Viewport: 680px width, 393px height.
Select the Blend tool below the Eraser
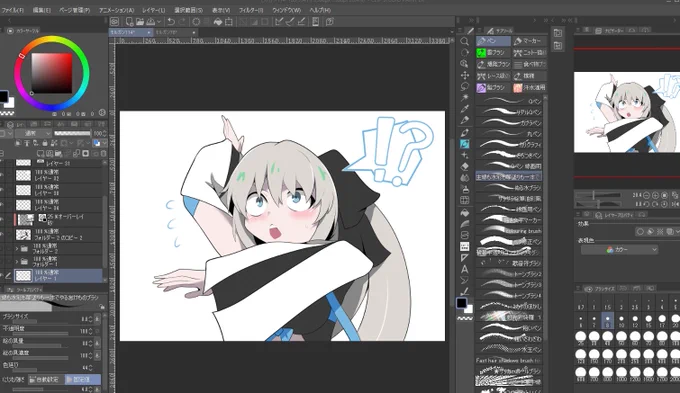coord(464,178)
